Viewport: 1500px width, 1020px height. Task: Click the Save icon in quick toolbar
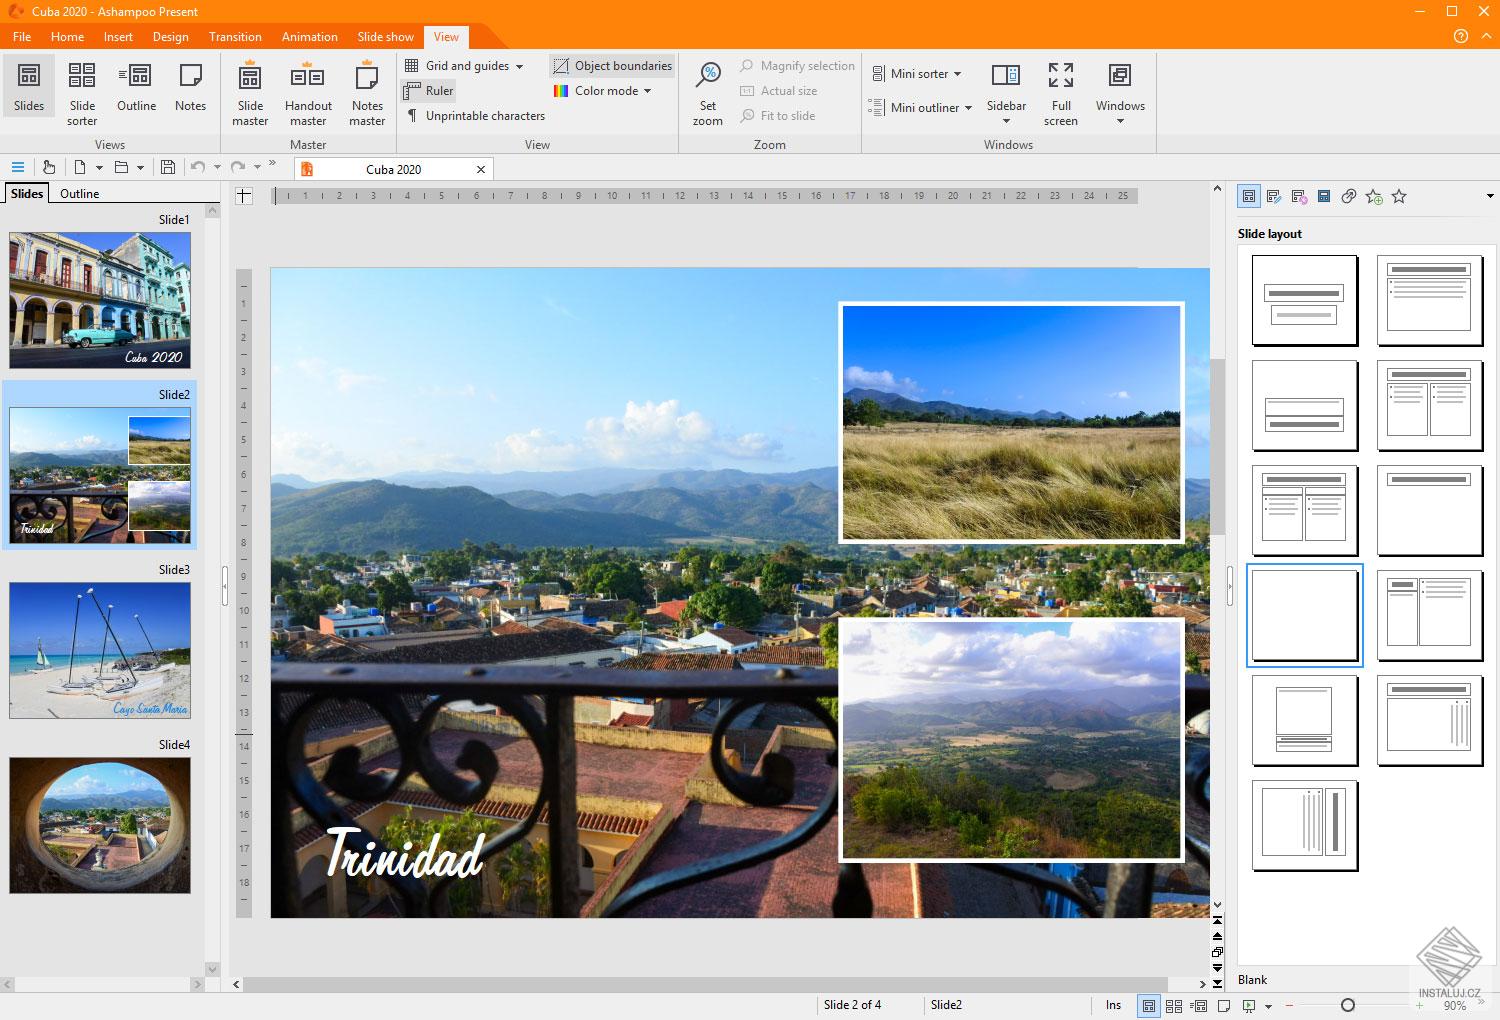[x=168, y=167]
